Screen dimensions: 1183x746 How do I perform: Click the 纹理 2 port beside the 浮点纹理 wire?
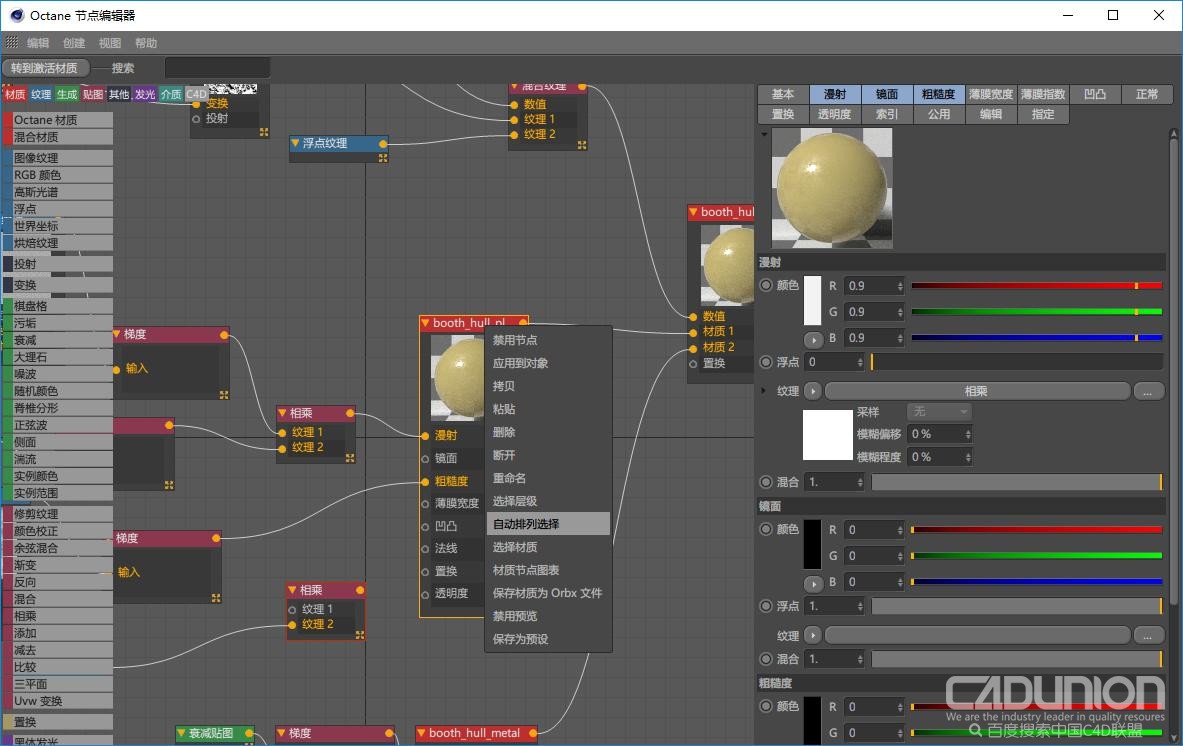[515, 134]
